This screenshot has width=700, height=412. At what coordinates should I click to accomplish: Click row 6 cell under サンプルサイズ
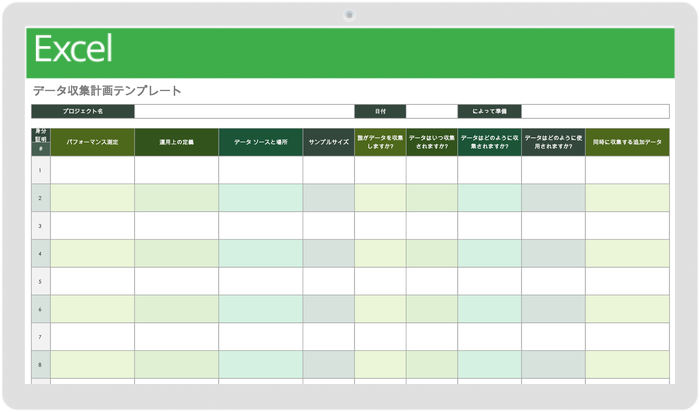(329, 309)
